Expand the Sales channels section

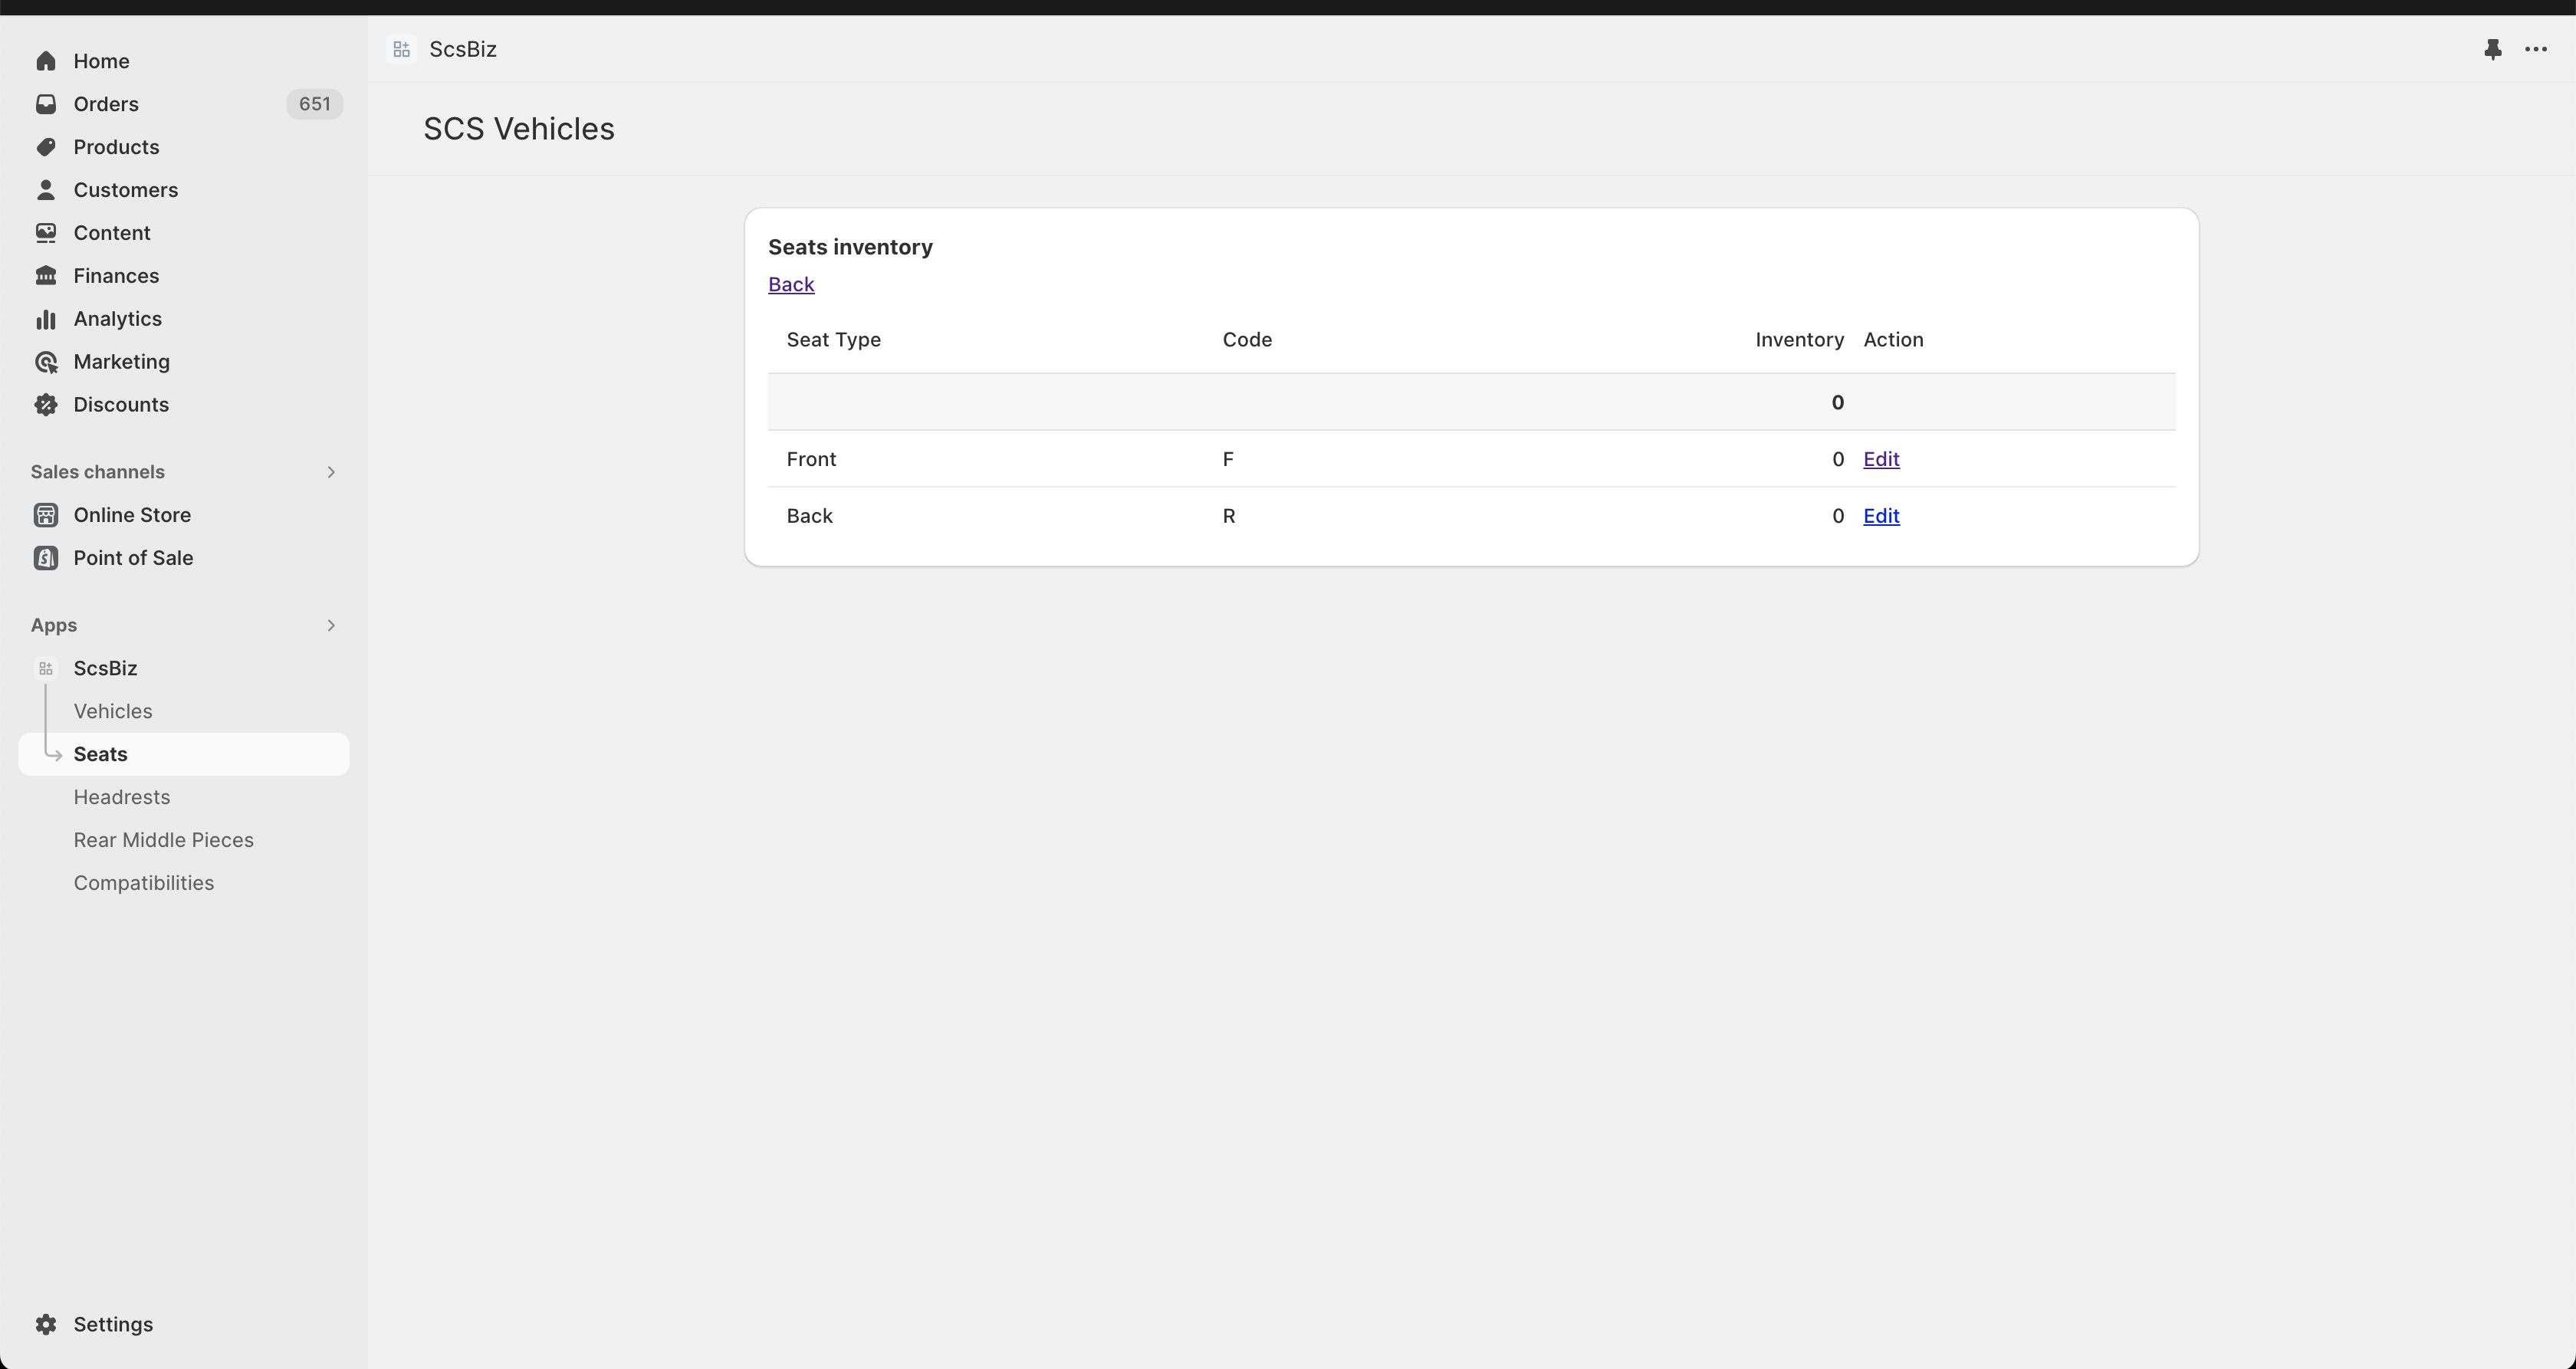click(331, 472)
